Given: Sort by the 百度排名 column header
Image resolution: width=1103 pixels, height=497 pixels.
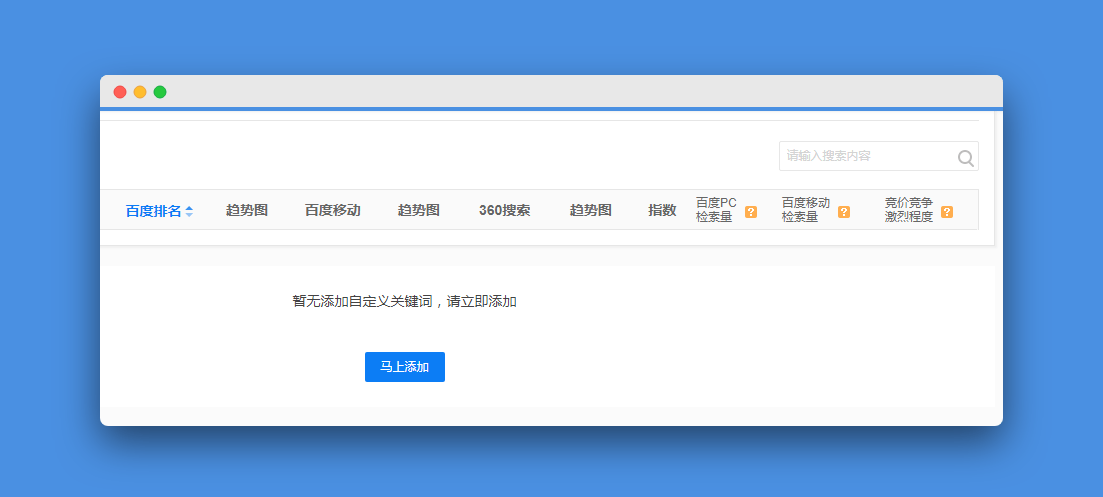Looking at the screenshot, I should click(x=153, y=211).
